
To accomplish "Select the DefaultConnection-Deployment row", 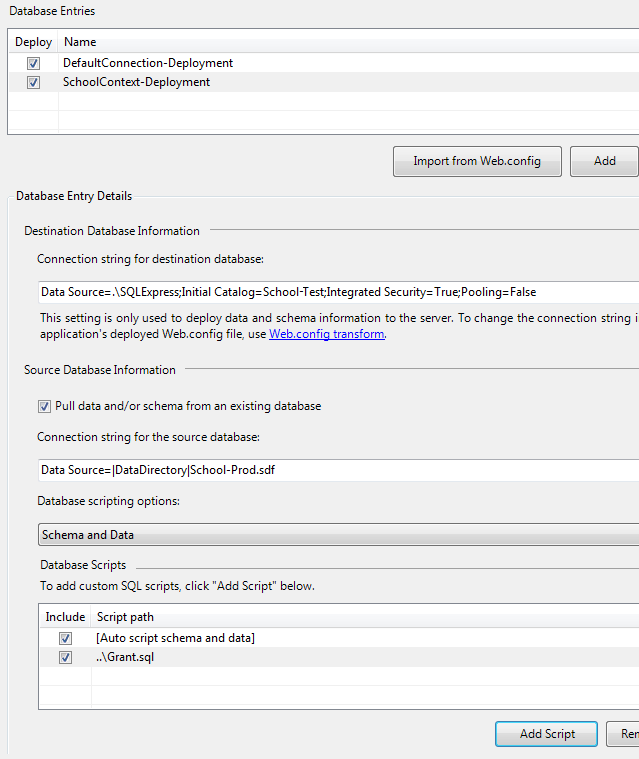I will click(148, 63).
